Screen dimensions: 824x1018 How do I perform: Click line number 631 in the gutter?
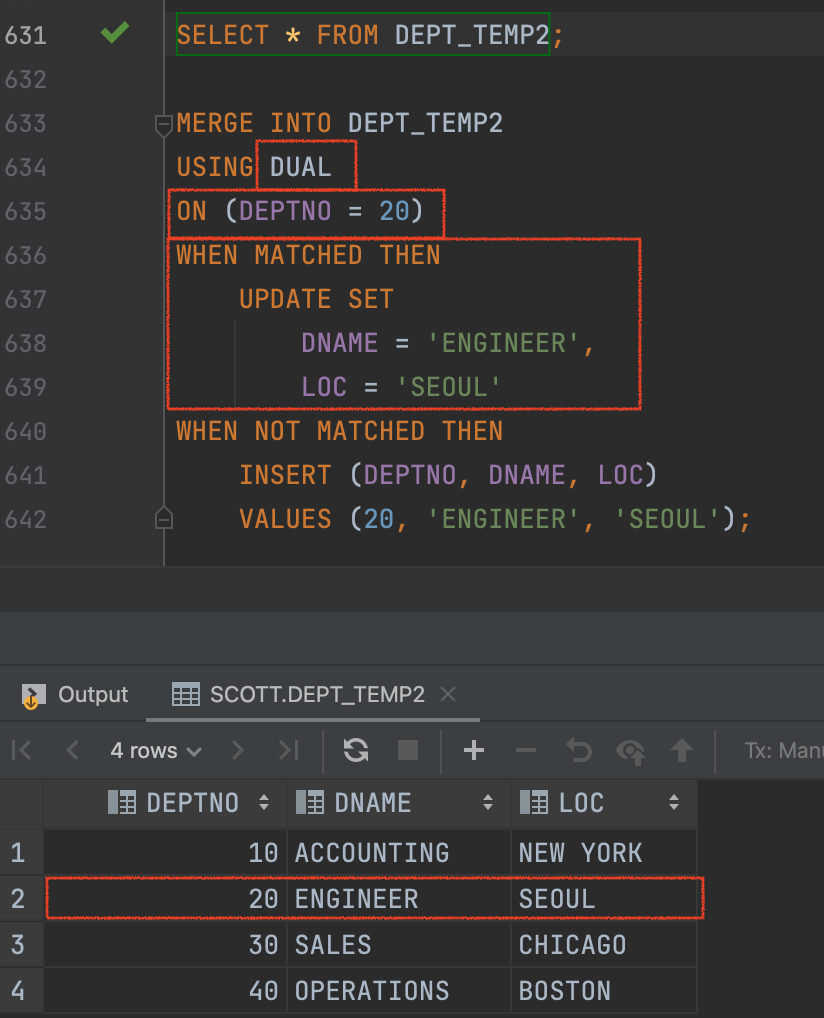point(25,35)
